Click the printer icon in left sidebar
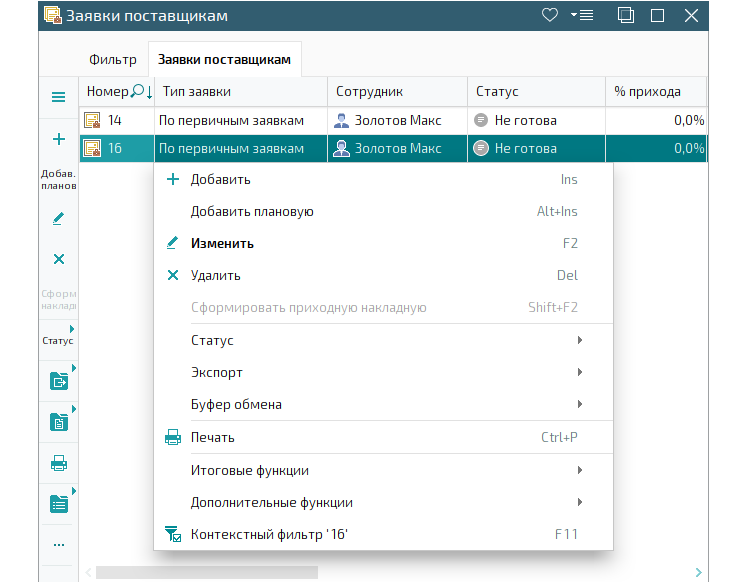Image resolution: width=739 pixels, height=582 pixels. [x=59, y=463]
